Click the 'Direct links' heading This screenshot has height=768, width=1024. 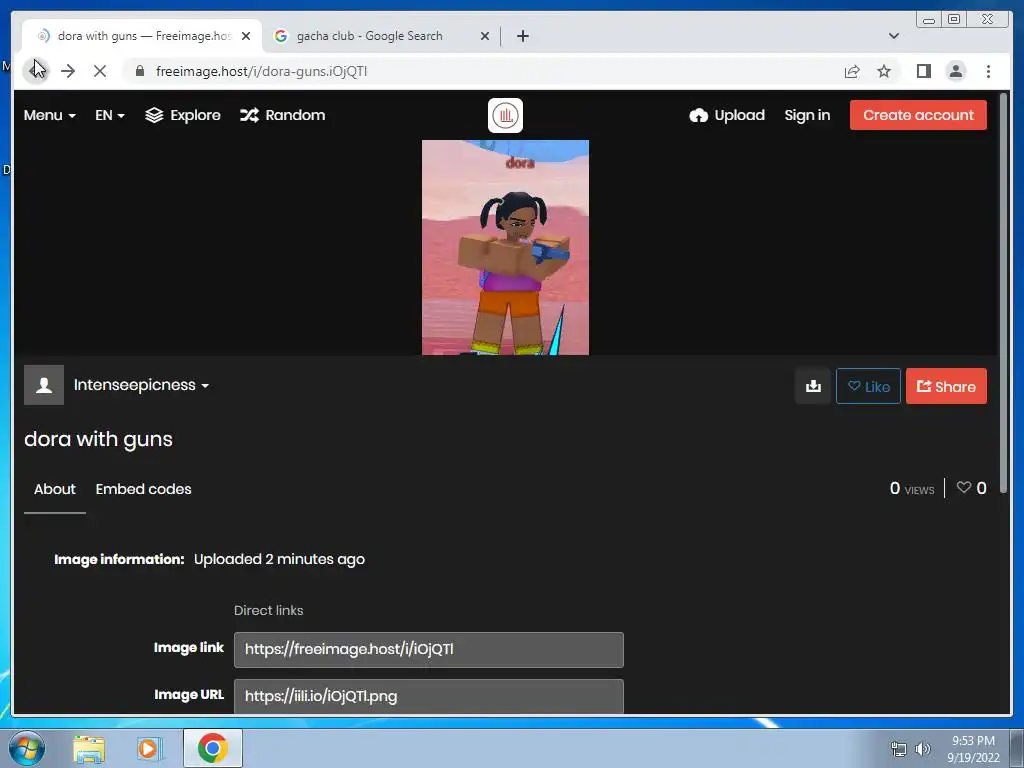(x=268, y=611)
